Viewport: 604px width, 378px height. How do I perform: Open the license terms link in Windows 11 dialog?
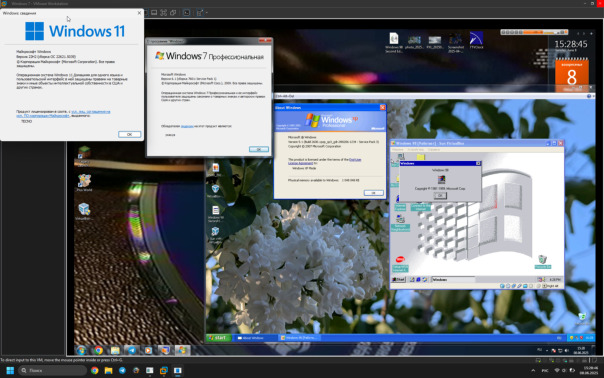pos(63,114)
